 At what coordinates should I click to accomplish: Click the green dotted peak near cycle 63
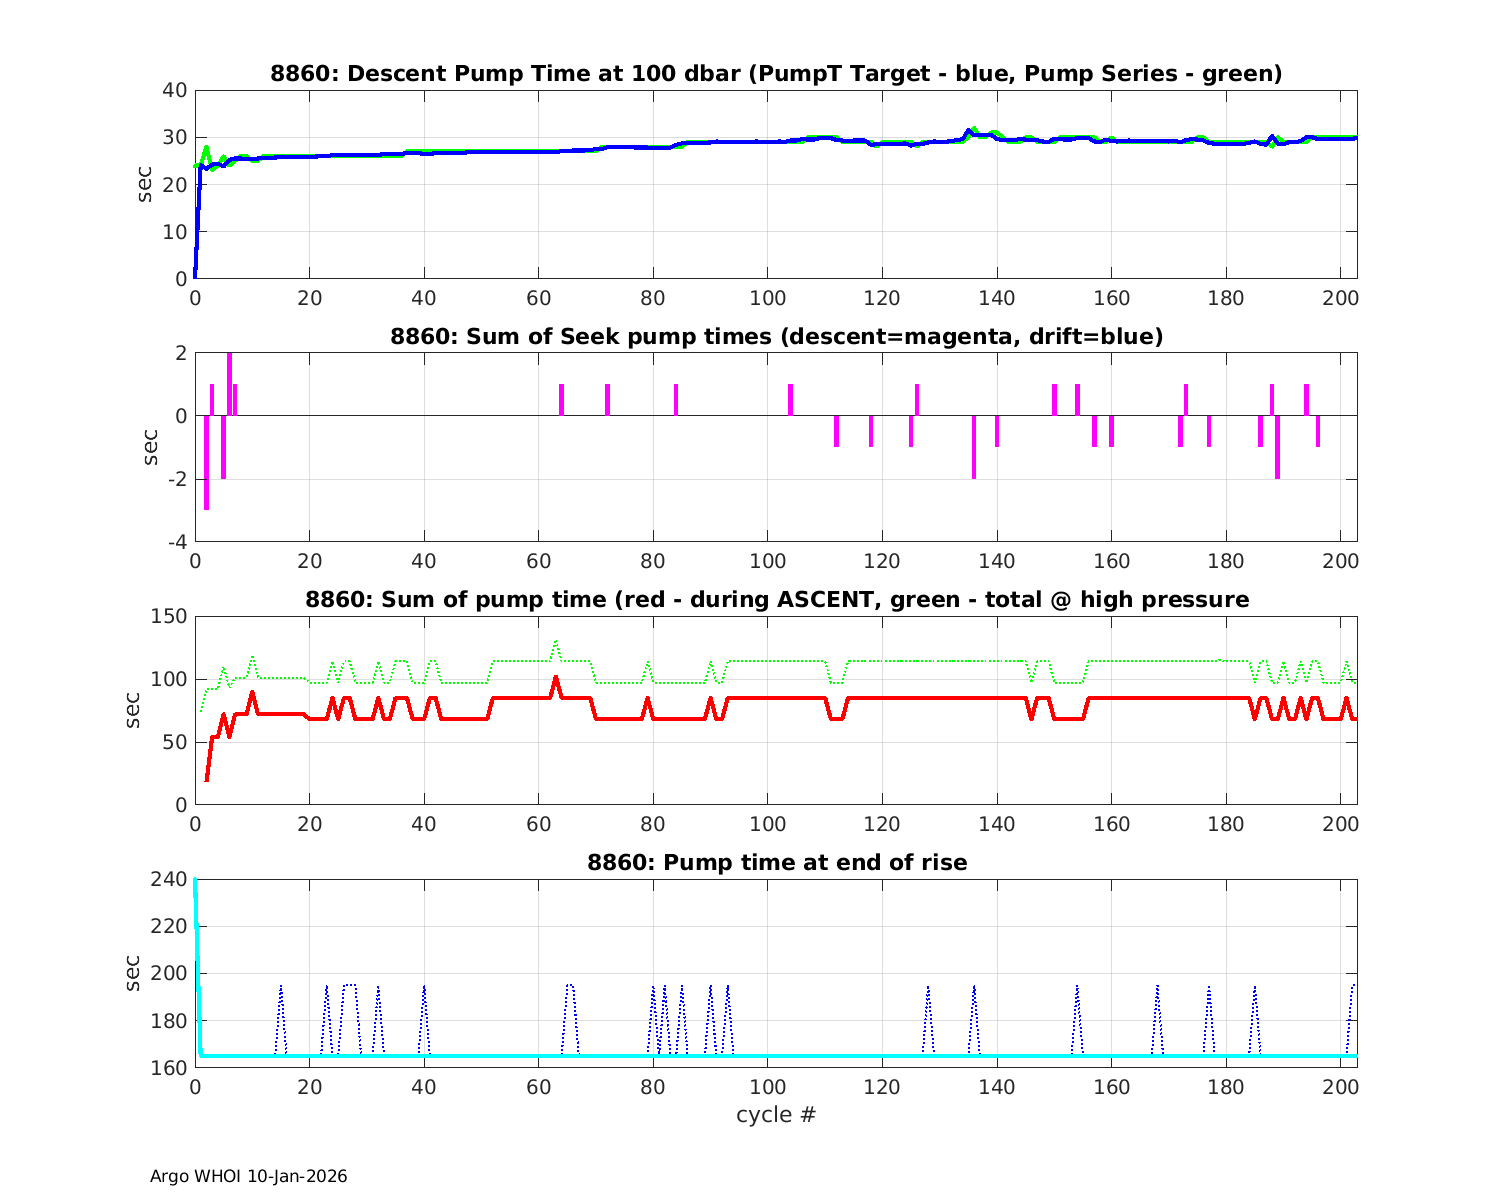(556, 643)
